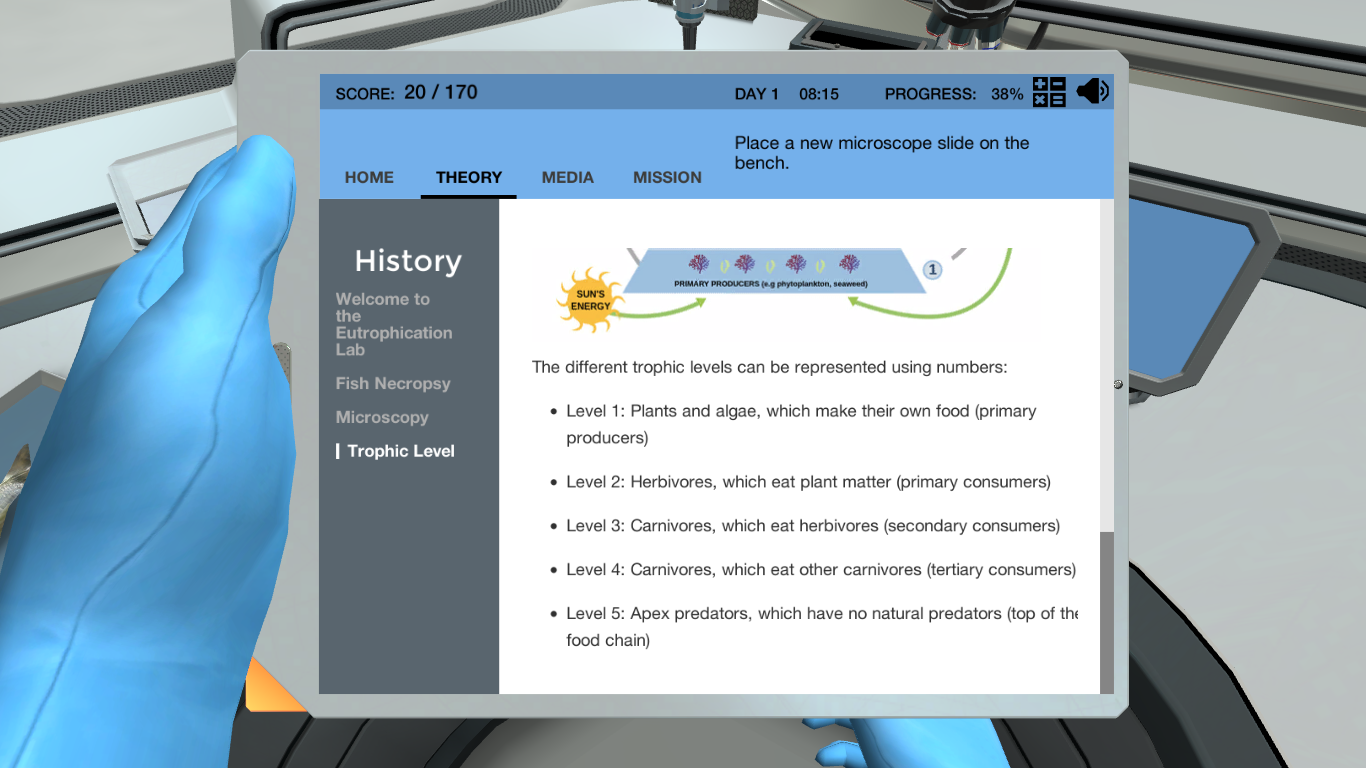Image resolution: width=1366 pixels, height=768 pixels.
Task: Select the THEORY tab
Action: click(x=469, y=177)
